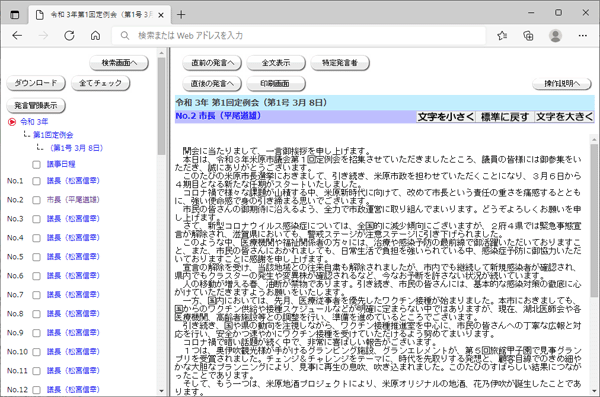Open the favorites star icon

pyautogui.click(x=502, y=36)
